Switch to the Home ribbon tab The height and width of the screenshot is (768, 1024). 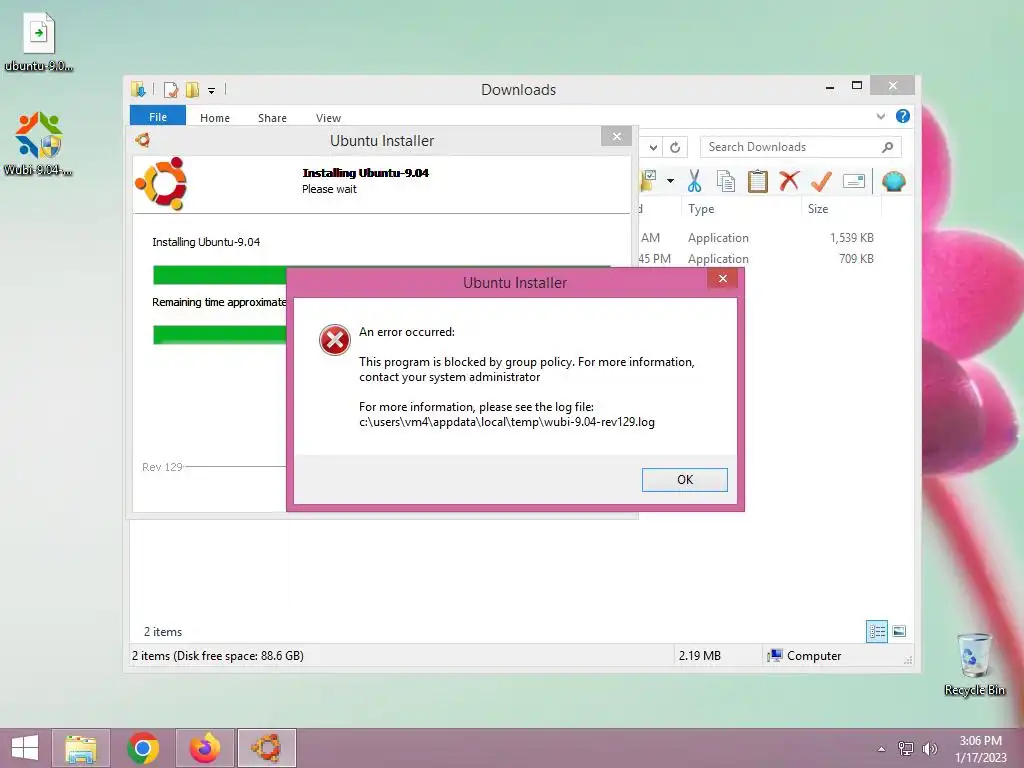point(215,118)
